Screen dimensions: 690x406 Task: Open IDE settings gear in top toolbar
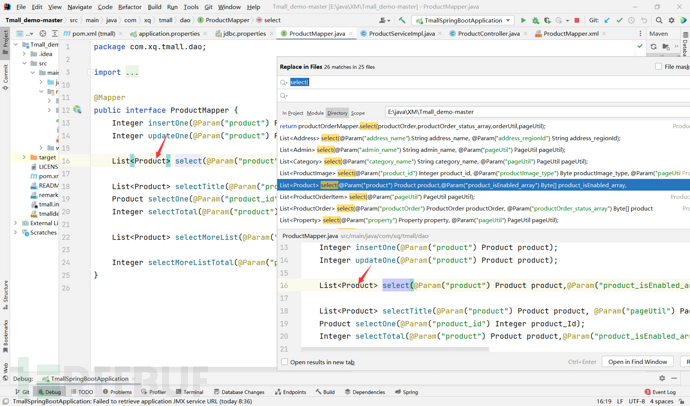click(x=671, y=20)
